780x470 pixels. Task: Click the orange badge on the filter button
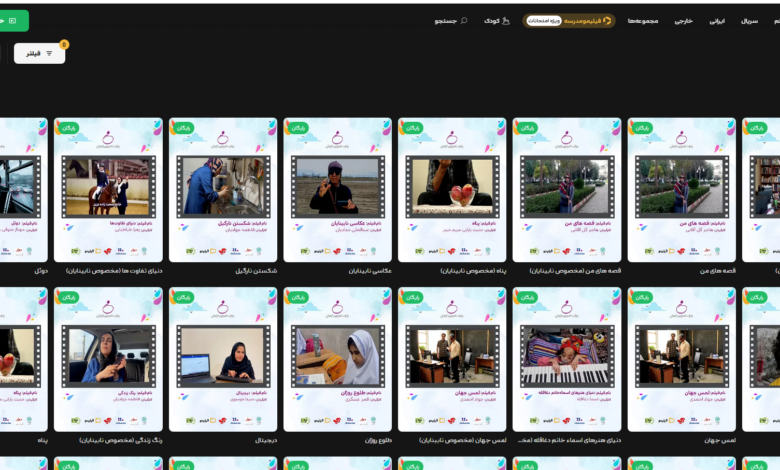(64, 45)
